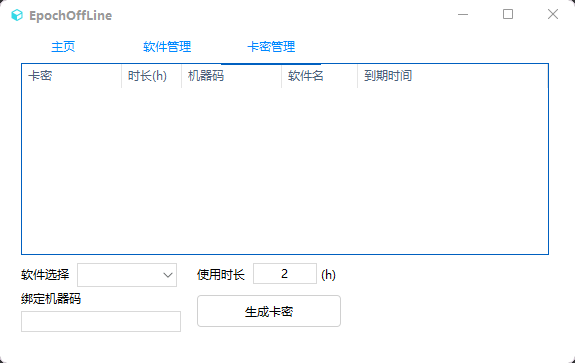Click the 使用时长 label text

pyautogui.click(x=221, y=275)
